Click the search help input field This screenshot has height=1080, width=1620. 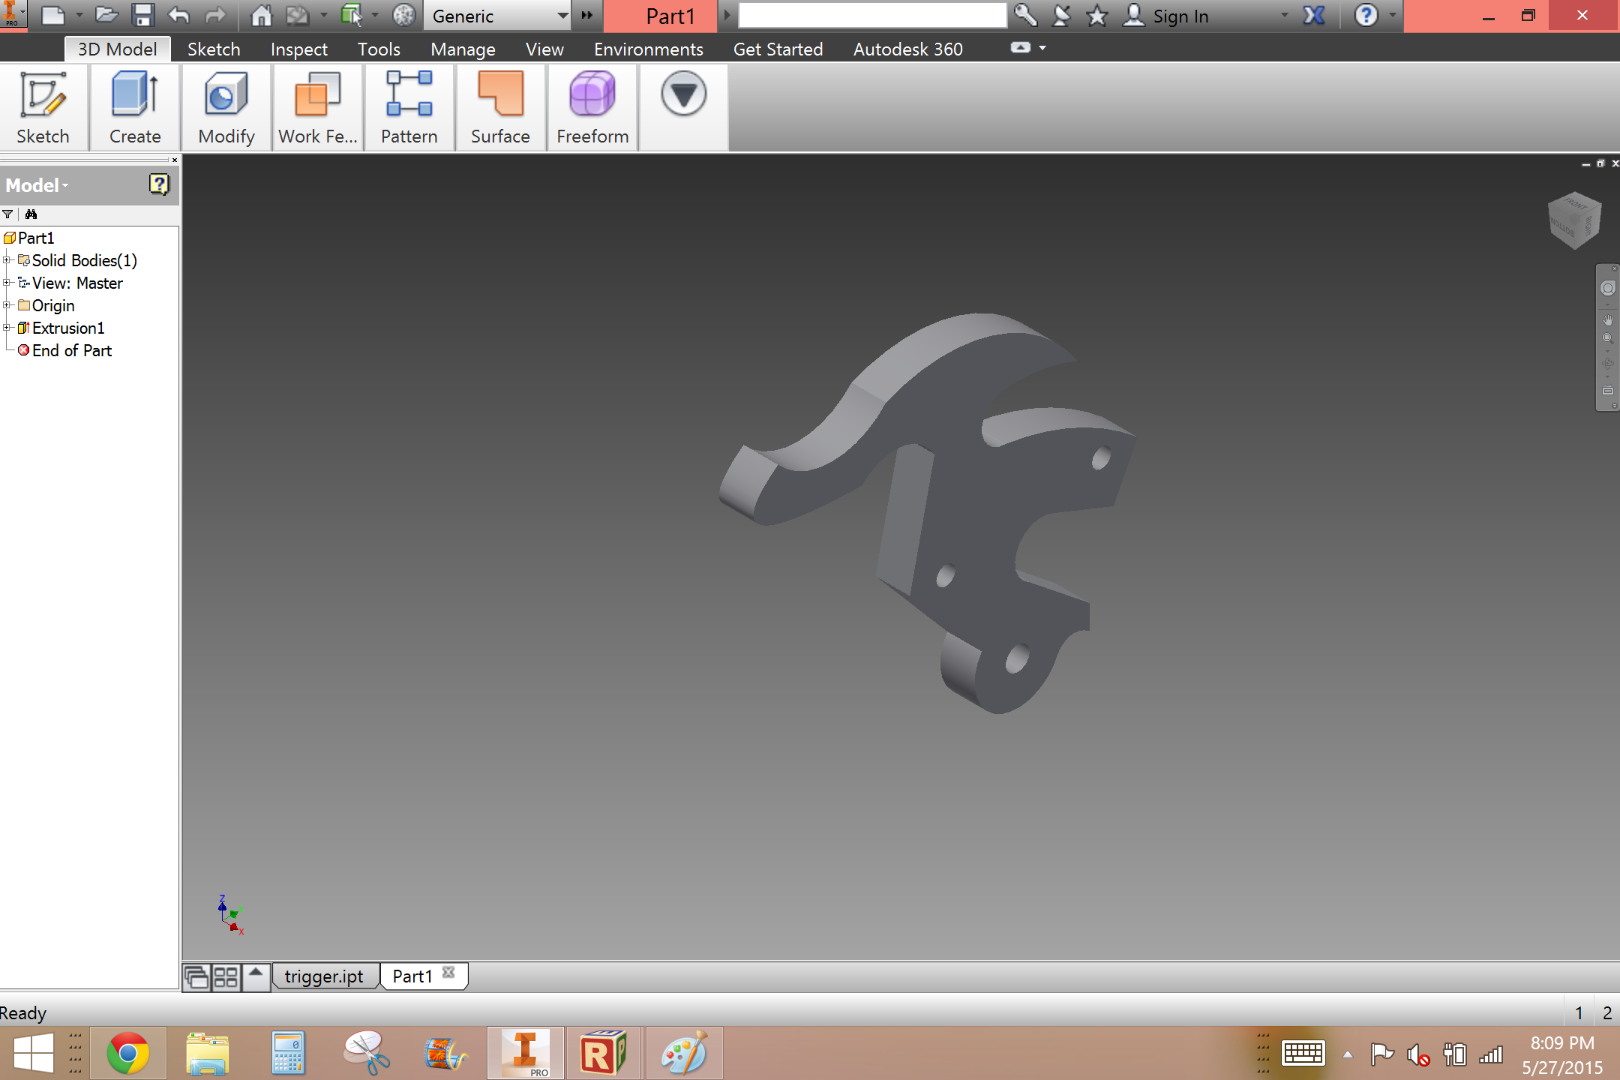tap(872, 15)
